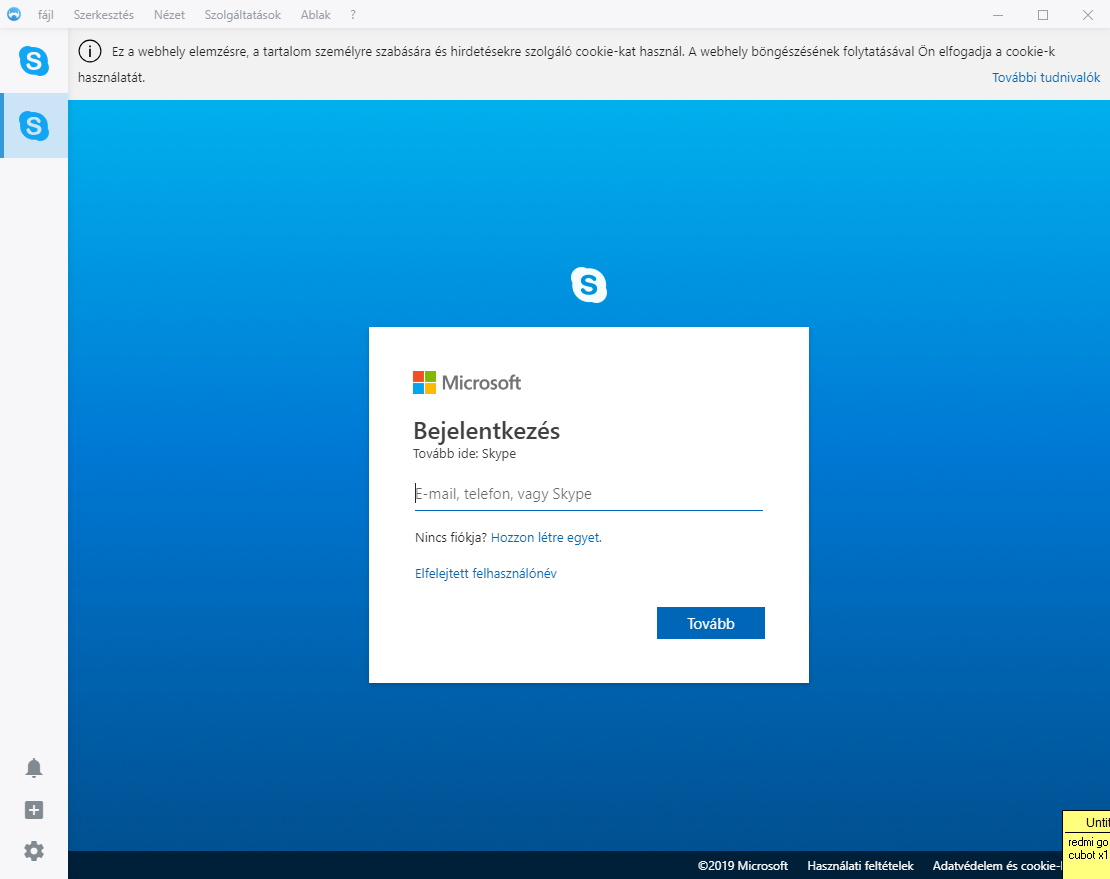Select the highlighted Skype service tab

[34, 126]
